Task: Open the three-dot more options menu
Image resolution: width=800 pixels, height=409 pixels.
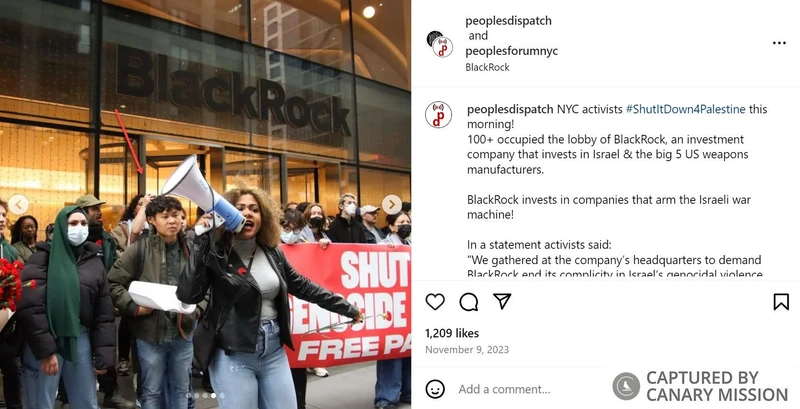Action: click(x=779, y=43)
